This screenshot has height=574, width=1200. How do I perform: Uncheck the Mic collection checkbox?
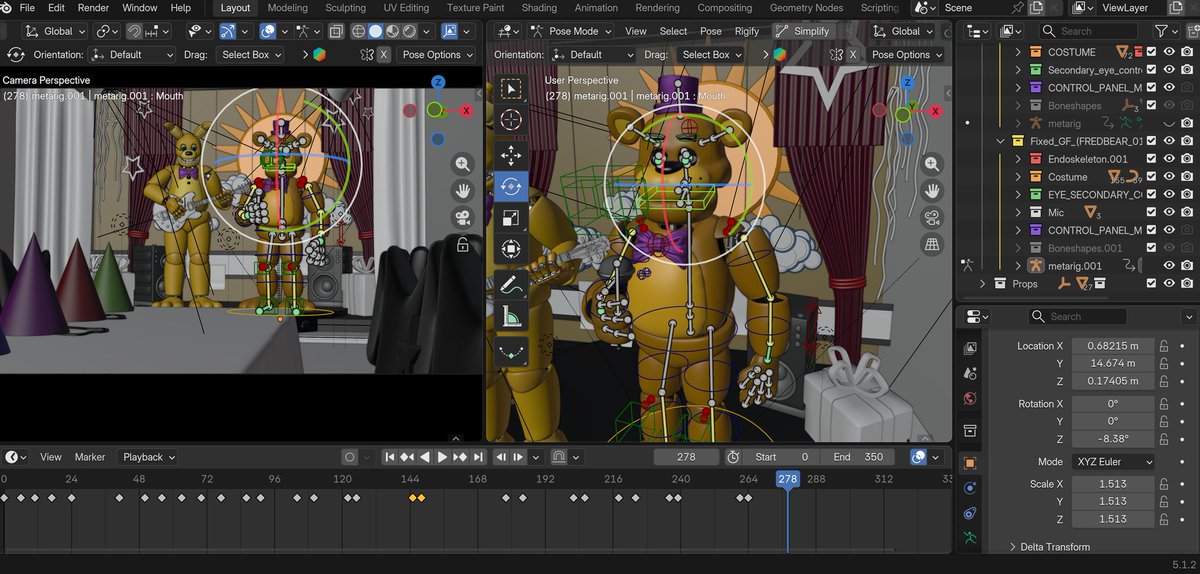1152,212
